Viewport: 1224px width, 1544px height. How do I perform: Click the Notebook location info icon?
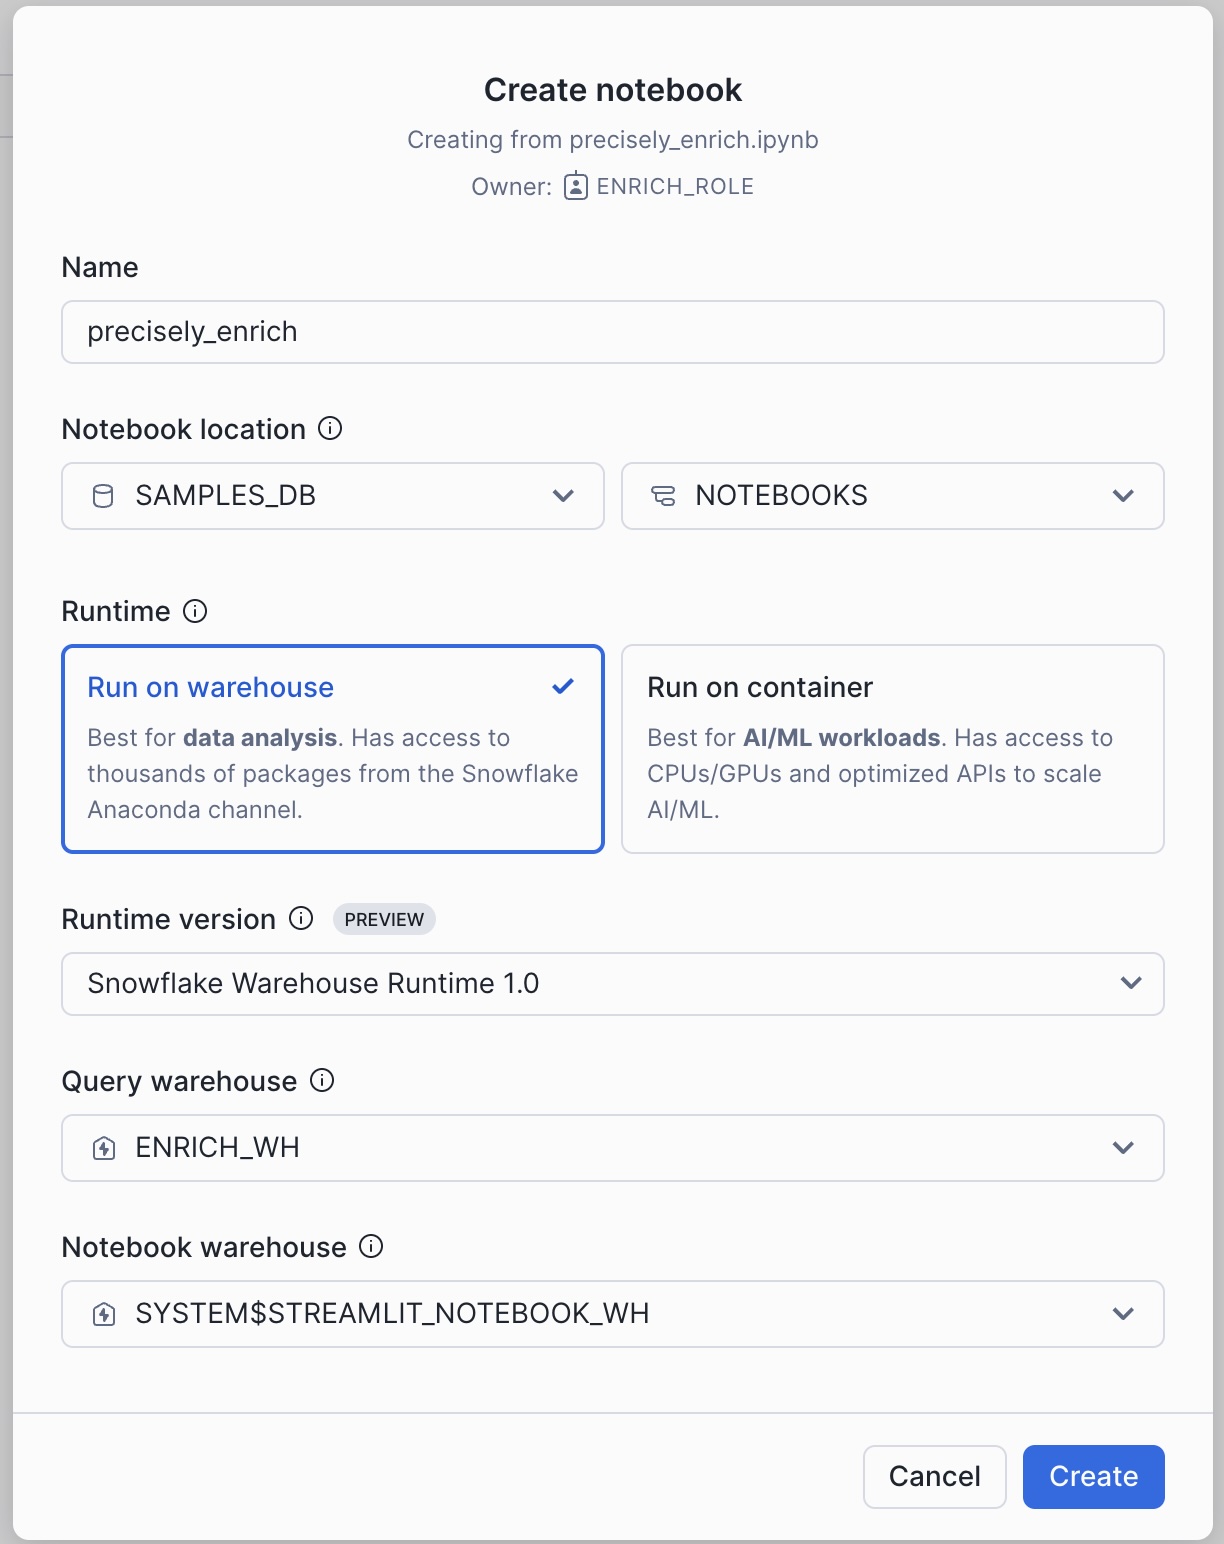click(x=330, y=429)
